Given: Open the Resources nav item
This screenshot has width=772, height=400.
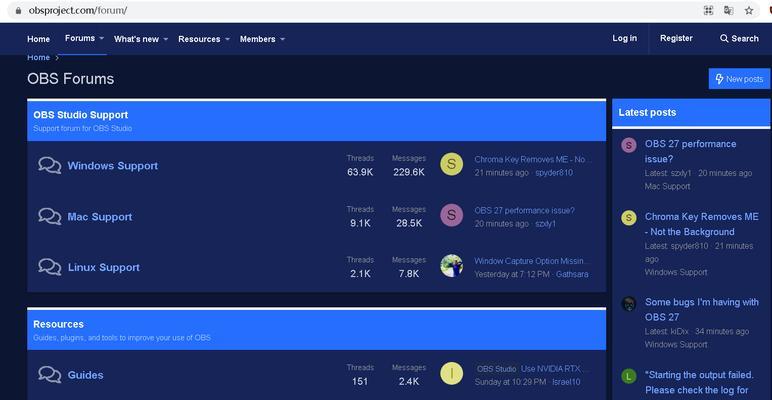Looking at the screenshot, I should click(x=199, y=39).
